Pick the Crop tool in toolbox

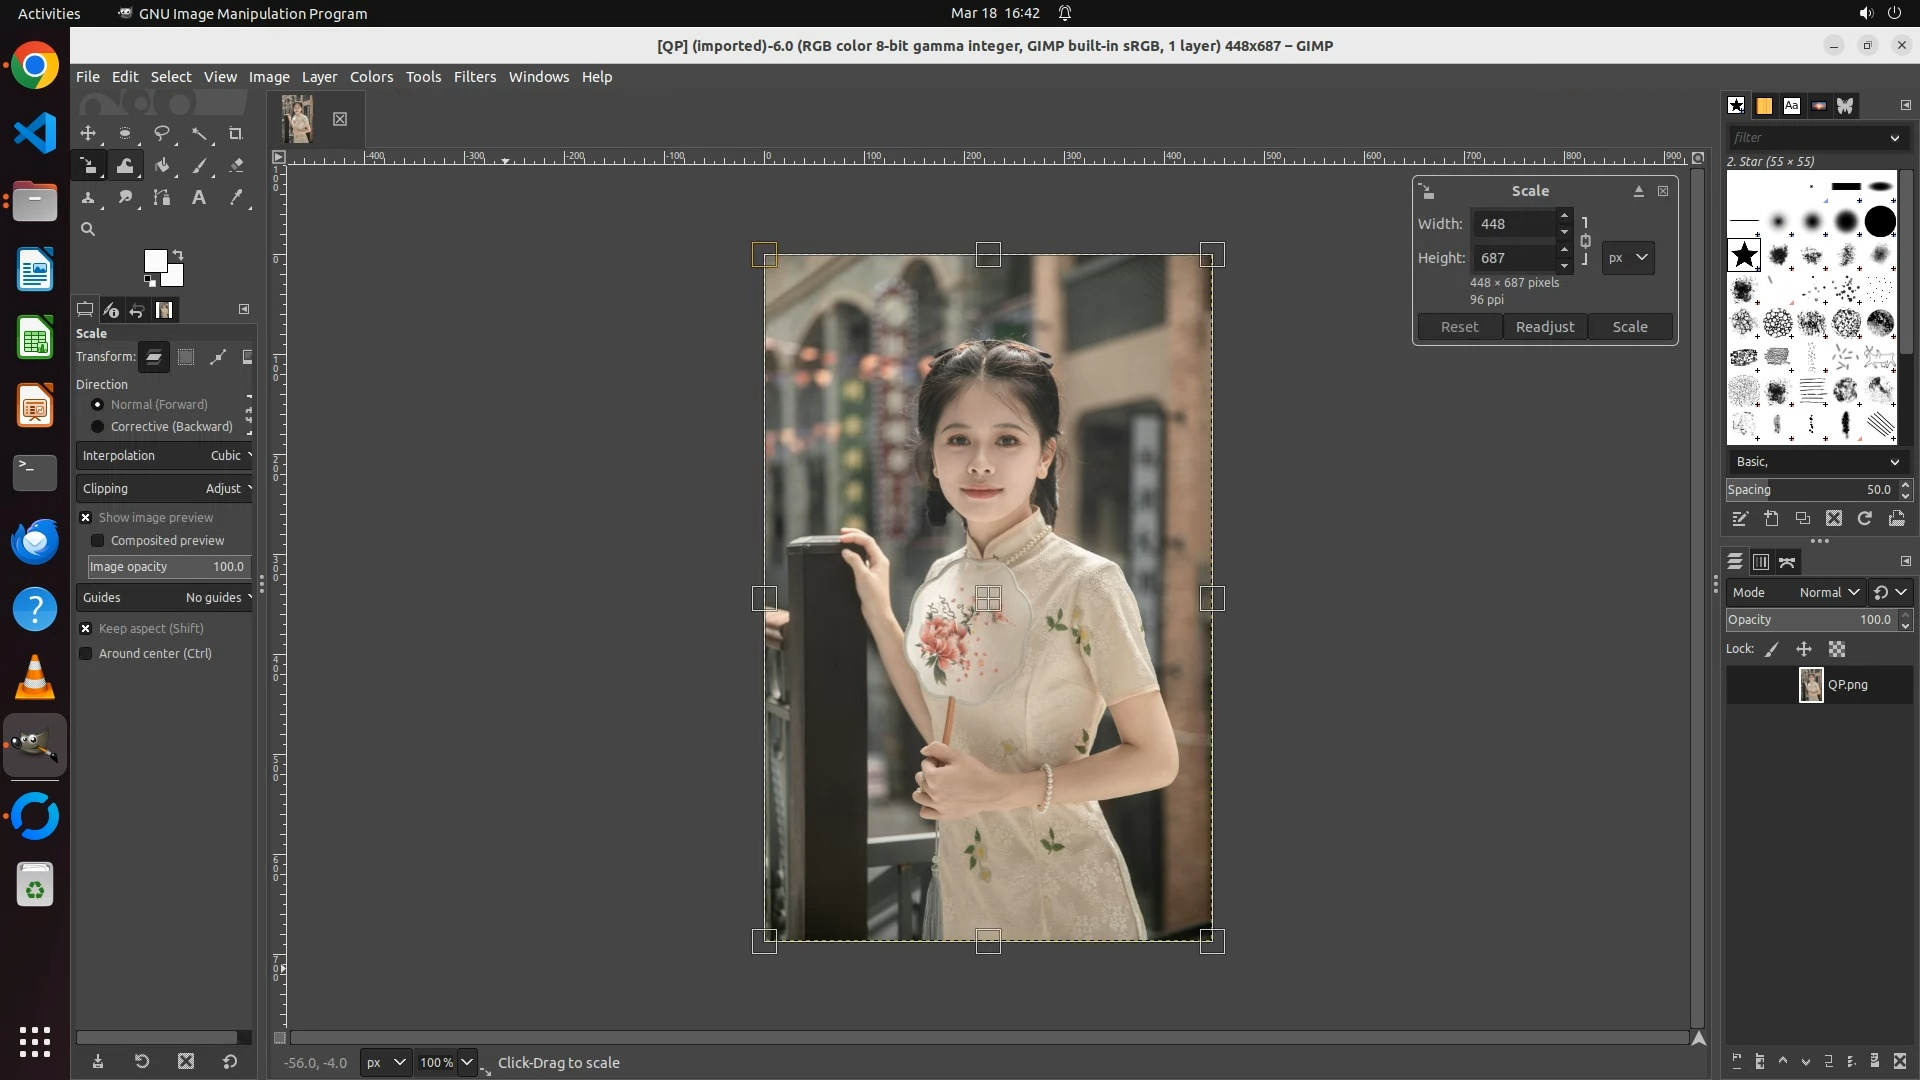click(236, 133)
